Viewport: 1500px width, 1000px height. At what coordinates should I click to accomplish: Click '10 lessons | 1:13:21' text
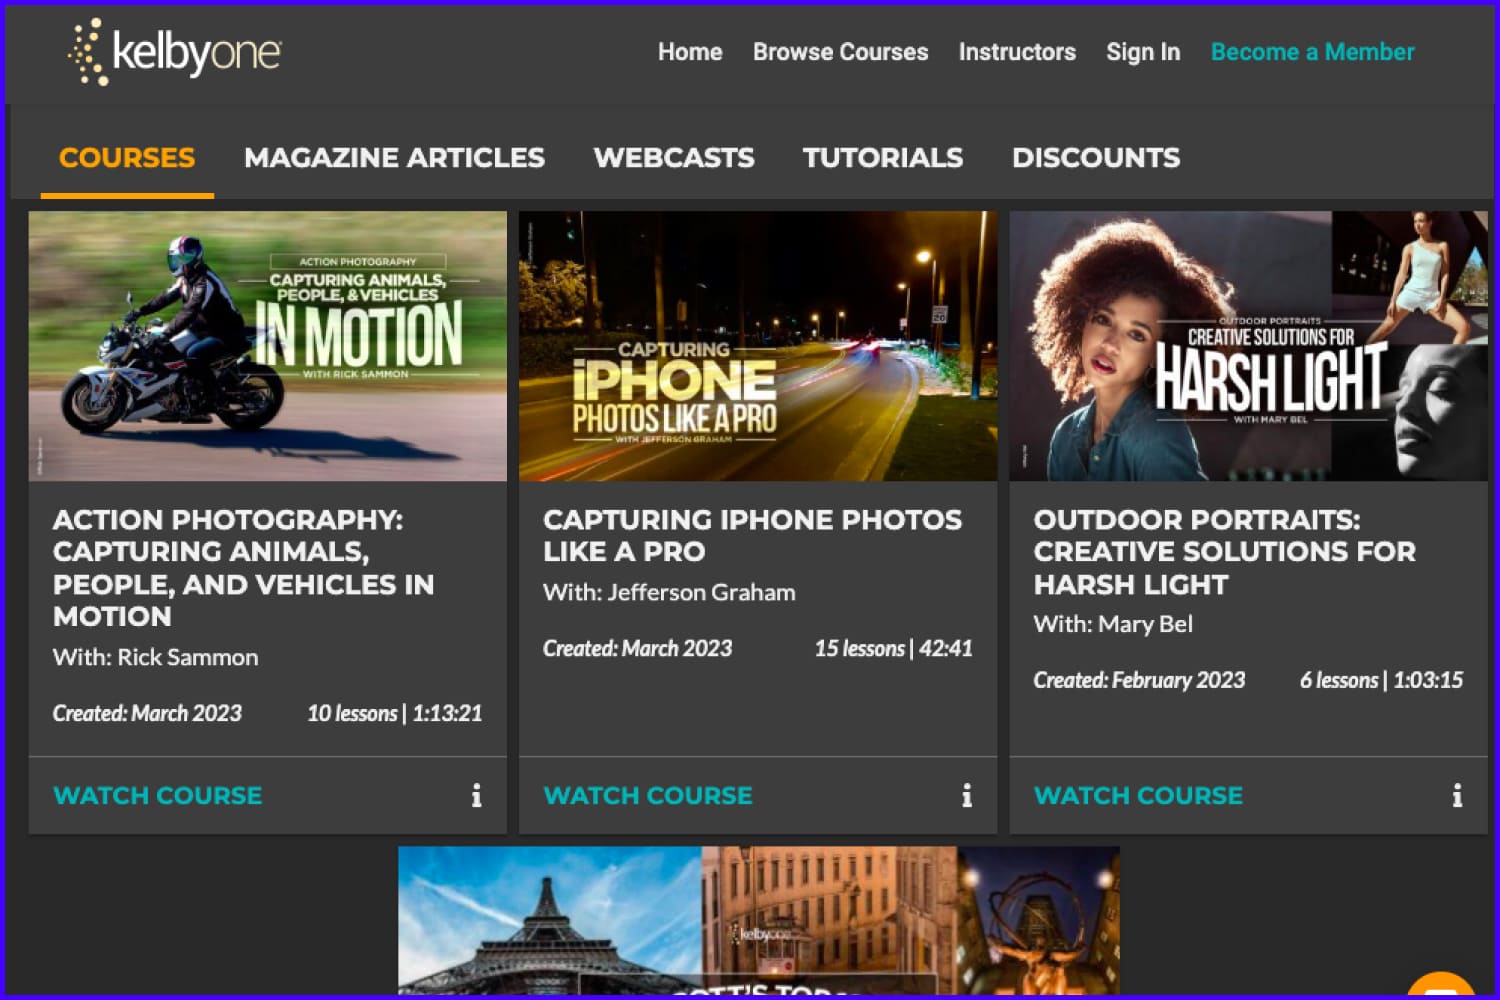tap(395, 714)
